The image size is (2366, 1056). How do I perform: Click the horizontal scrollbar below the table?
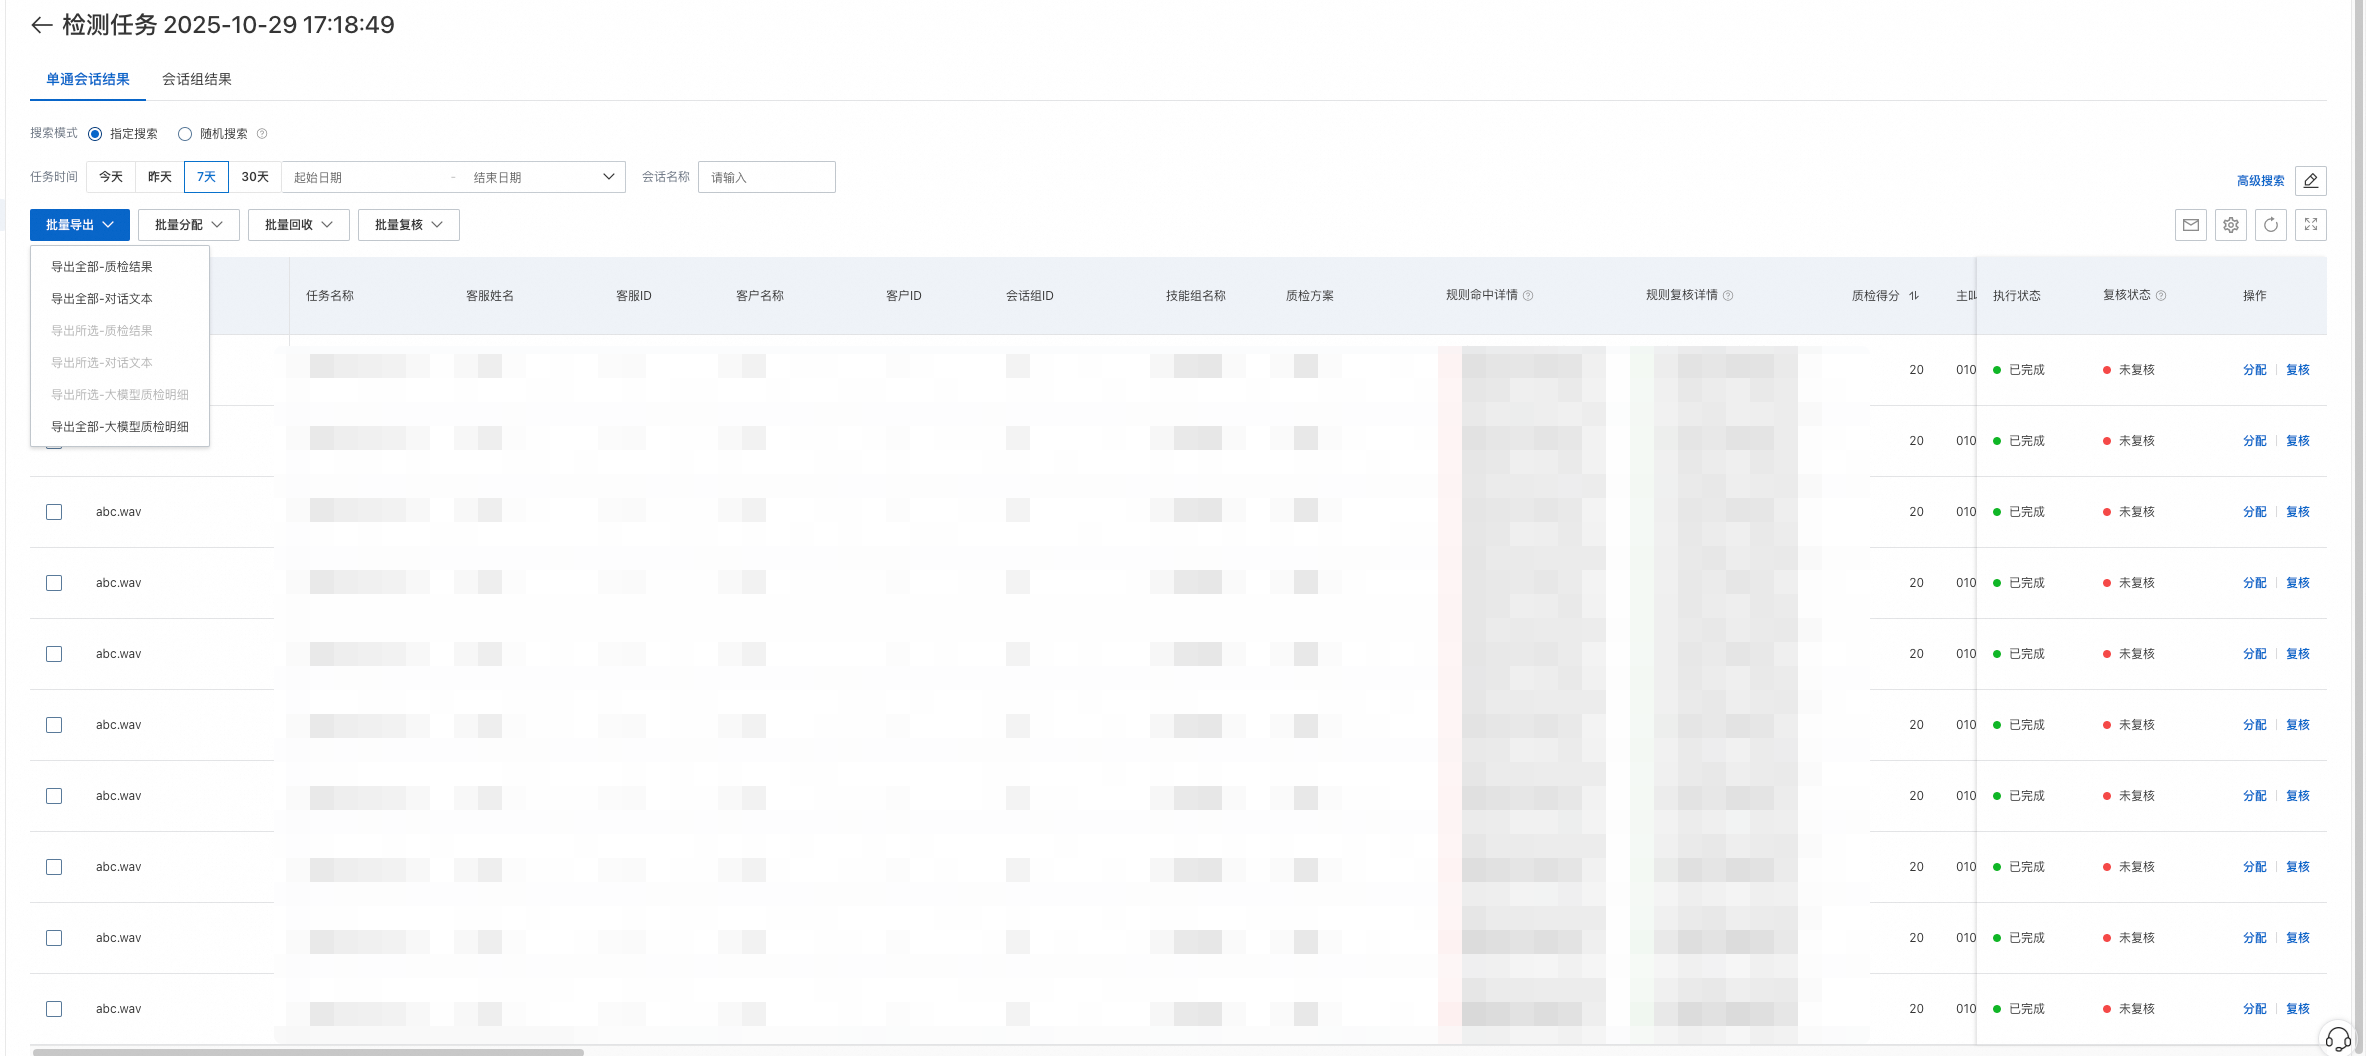[x=308, y=1052]
